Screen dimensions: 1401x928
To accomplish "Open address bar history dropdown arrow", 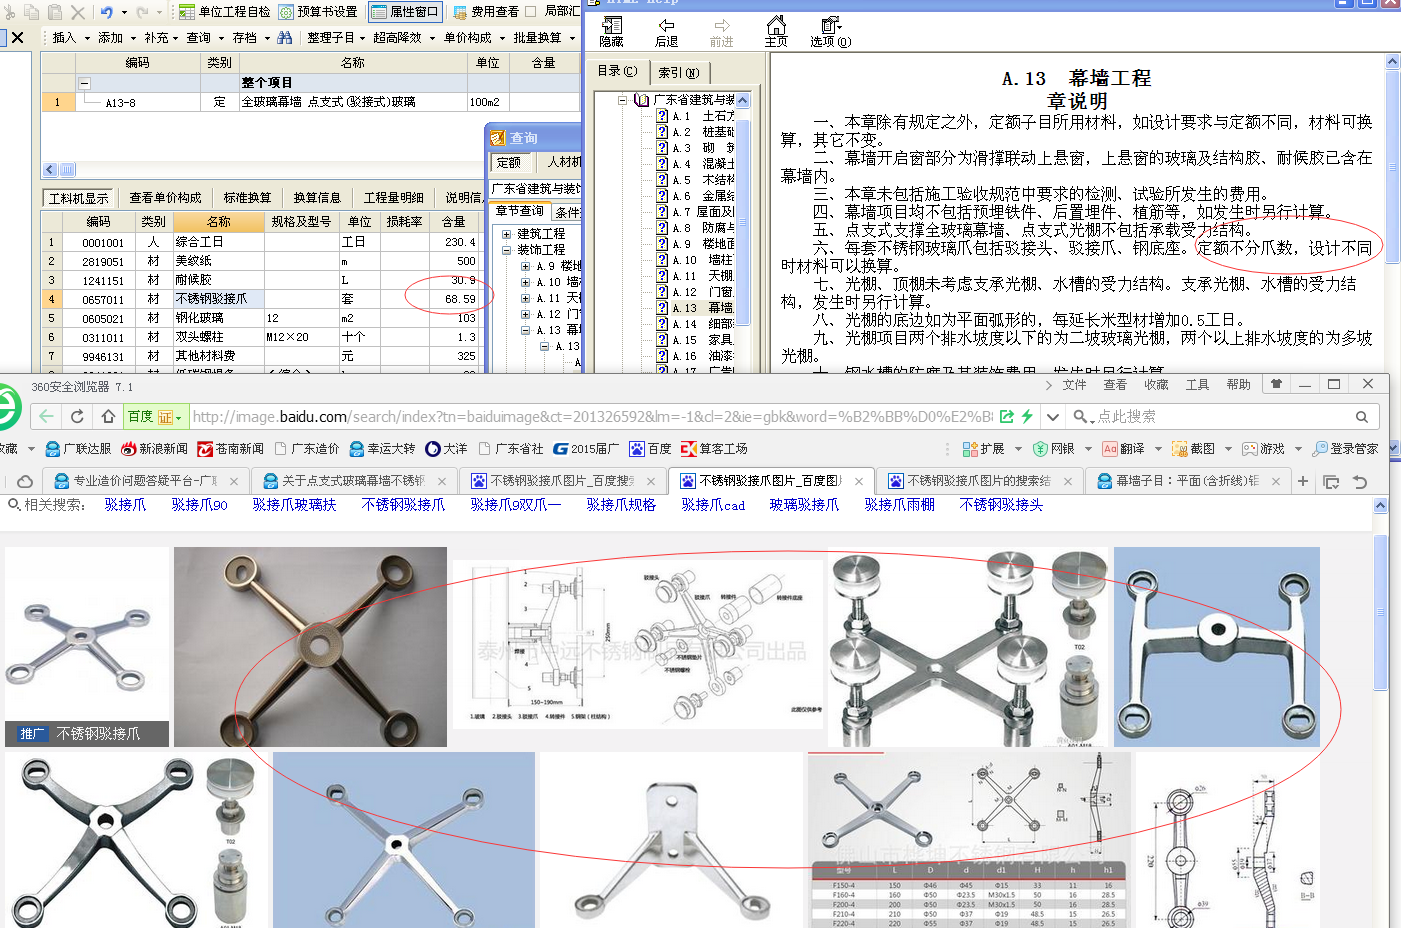I will click(x=1052, y=416).
